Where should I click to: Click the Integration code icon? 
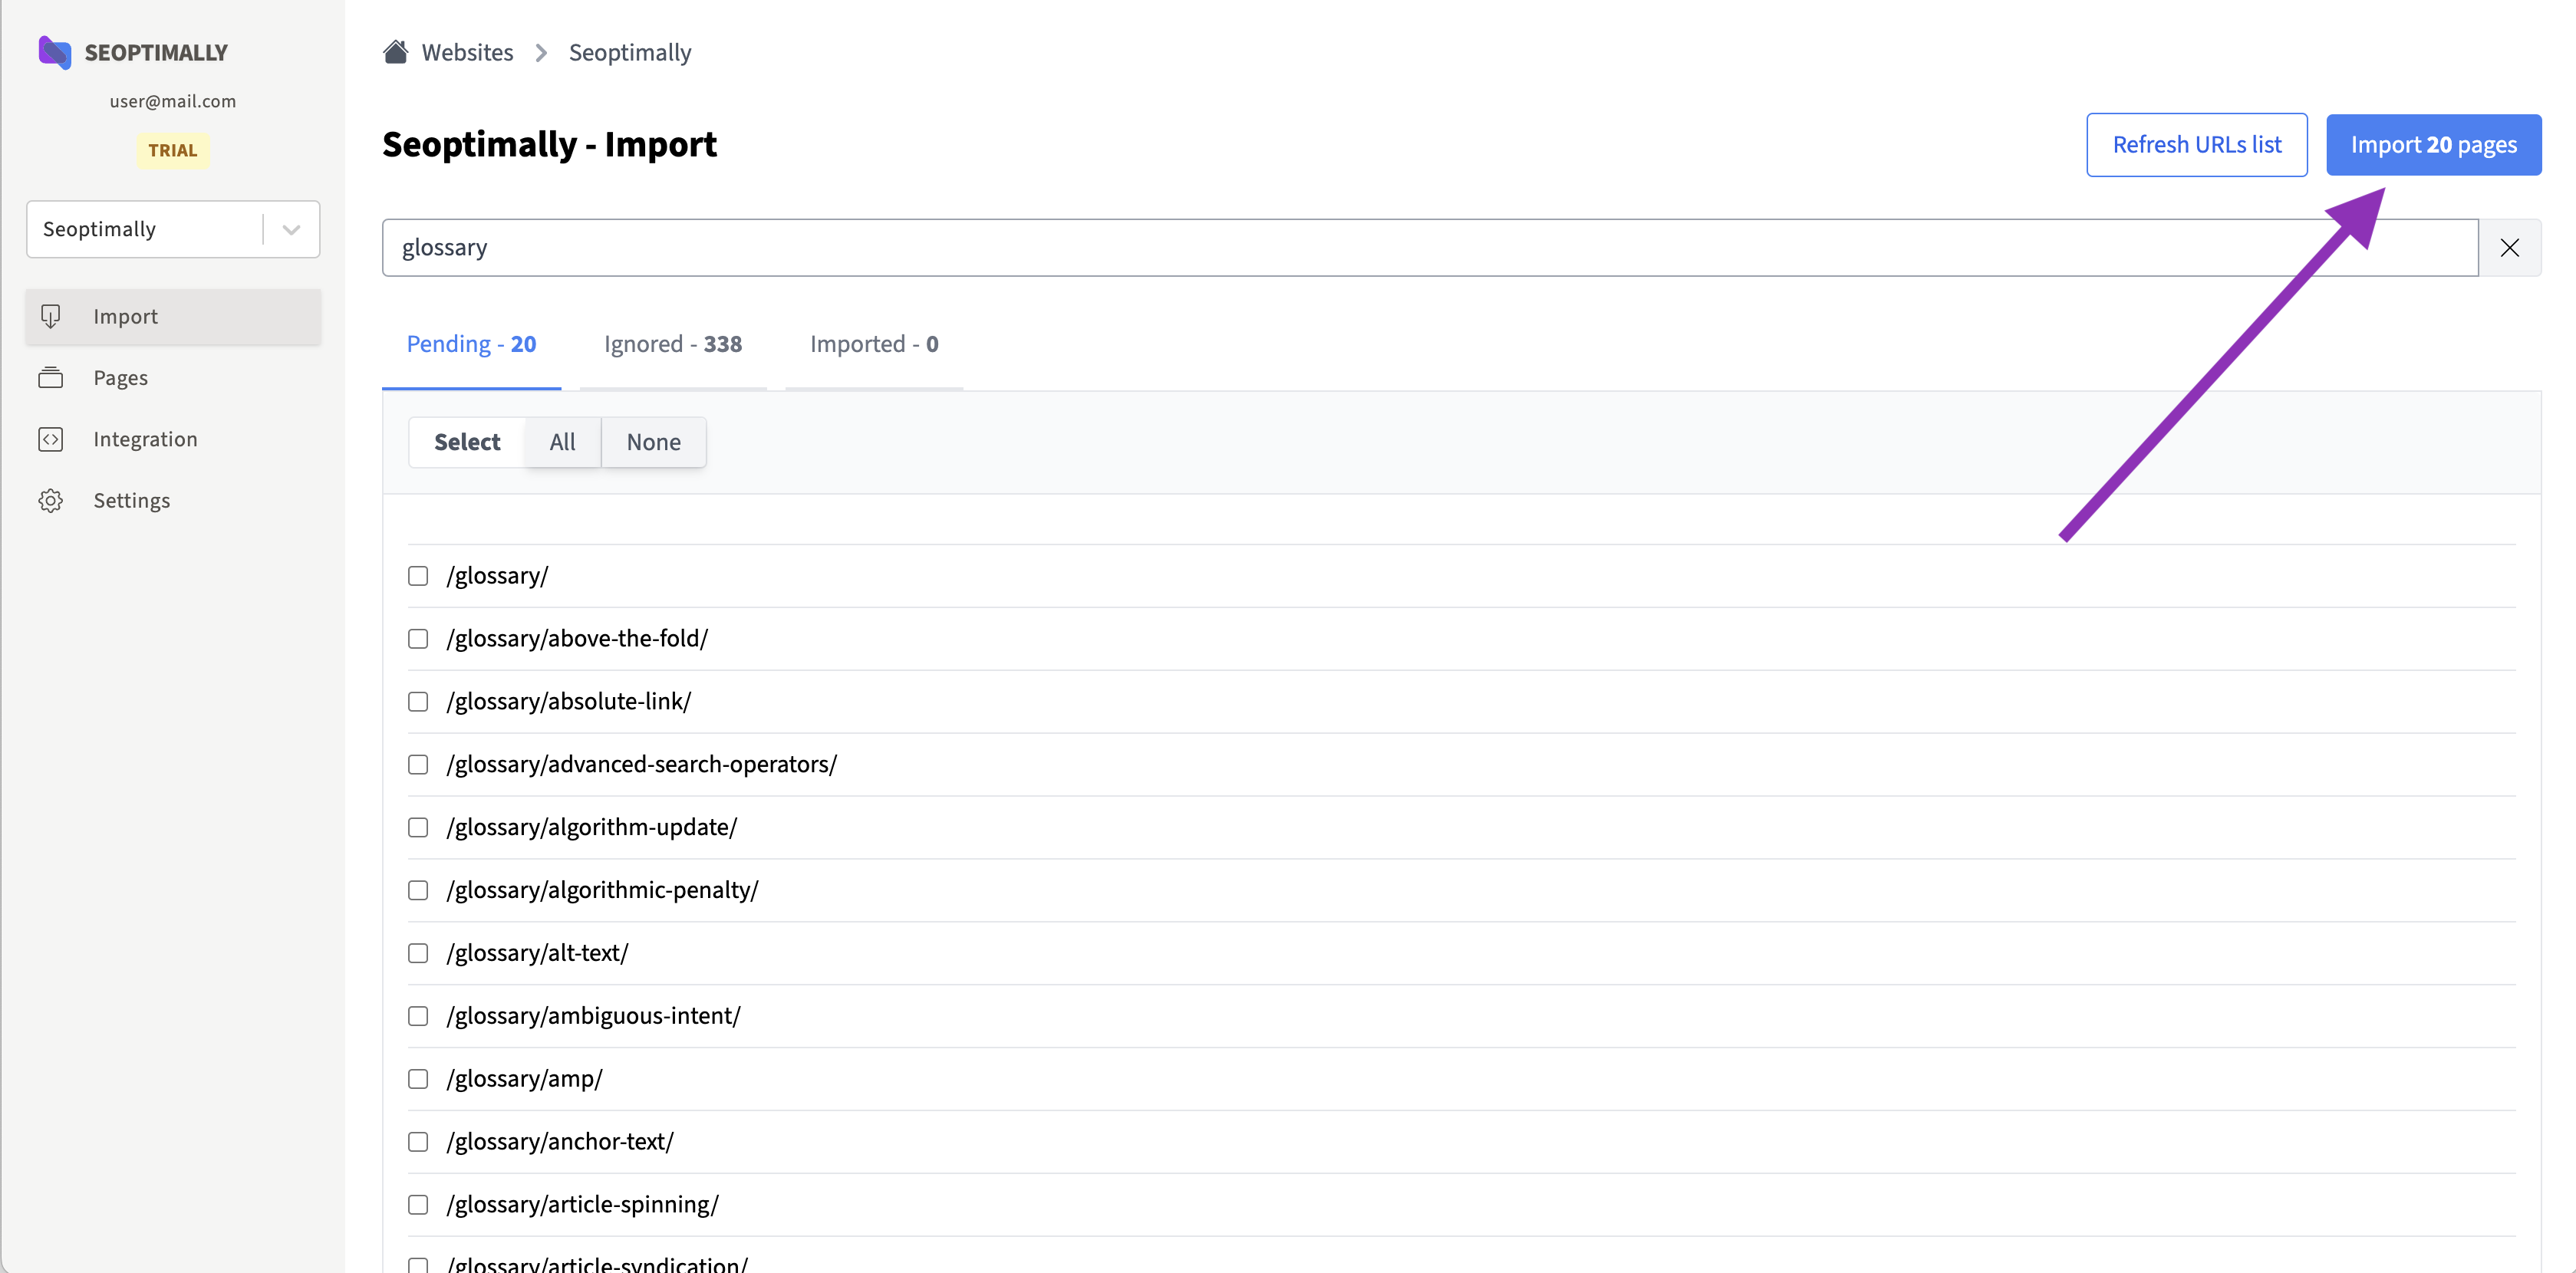(51, 439)
